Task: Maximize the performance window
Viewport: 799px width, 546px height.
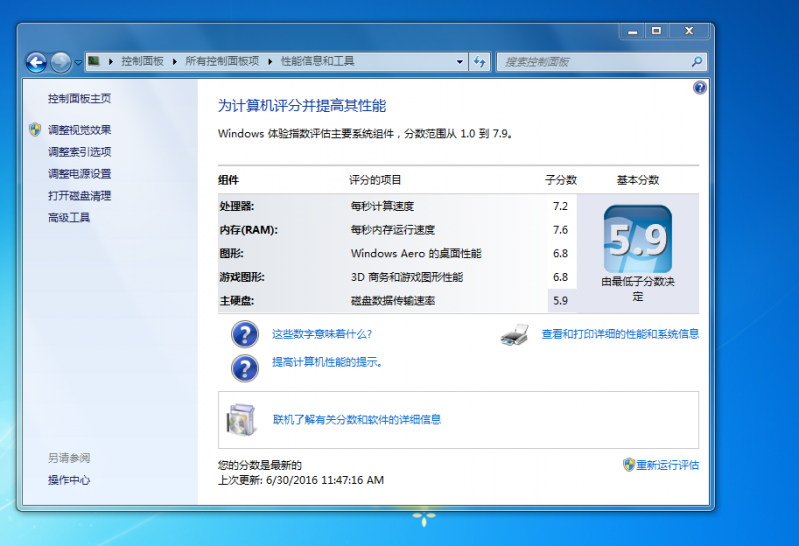Action: (x=656, y=31)
